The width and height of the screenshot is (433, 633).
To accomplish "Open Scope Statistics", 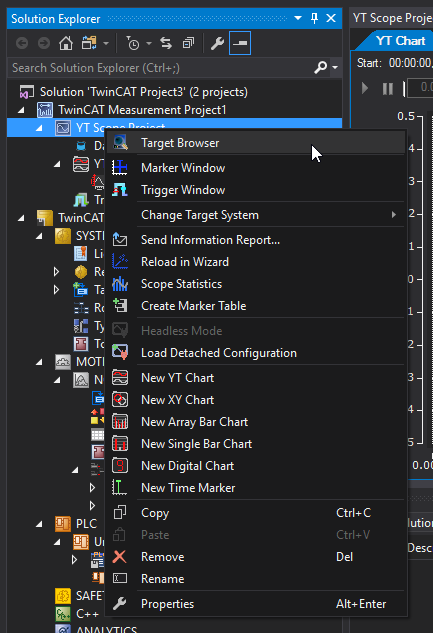I will 255,284.
